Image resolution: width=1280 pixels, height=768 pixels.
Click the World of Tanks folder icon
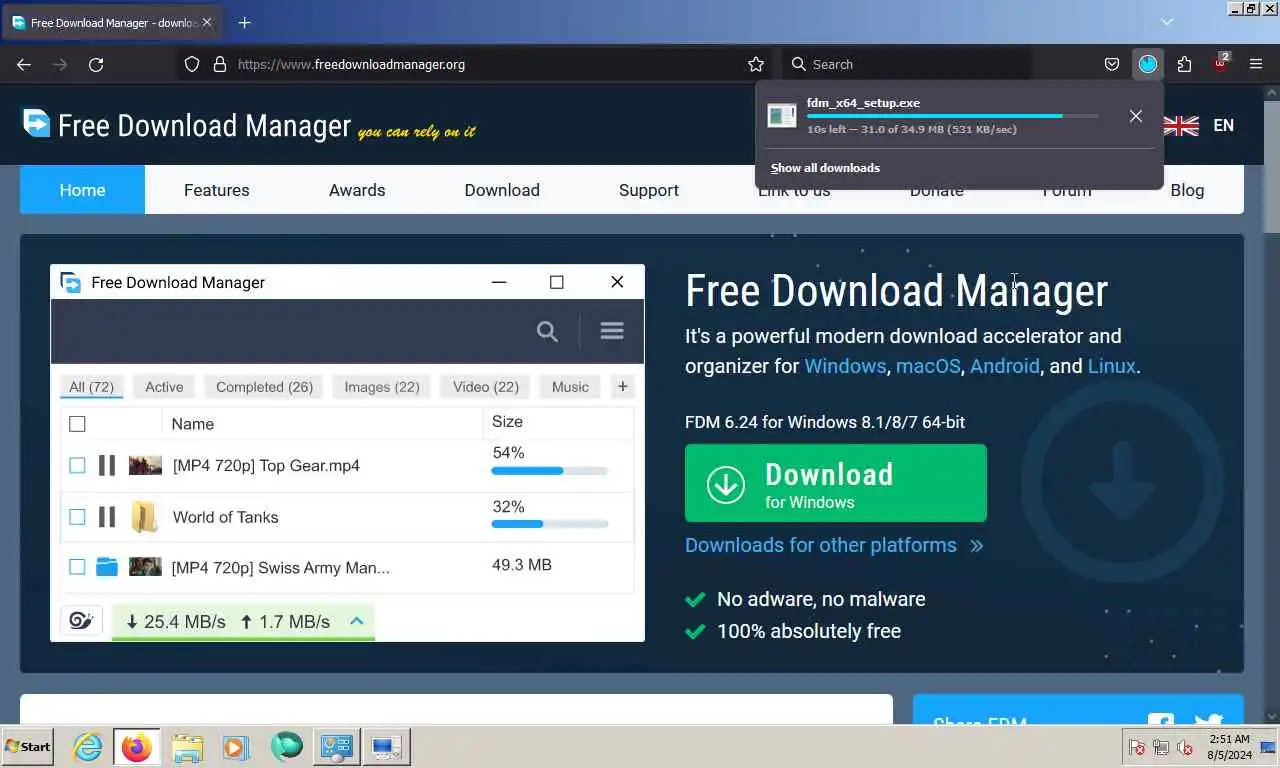click(x=145, y=517)
